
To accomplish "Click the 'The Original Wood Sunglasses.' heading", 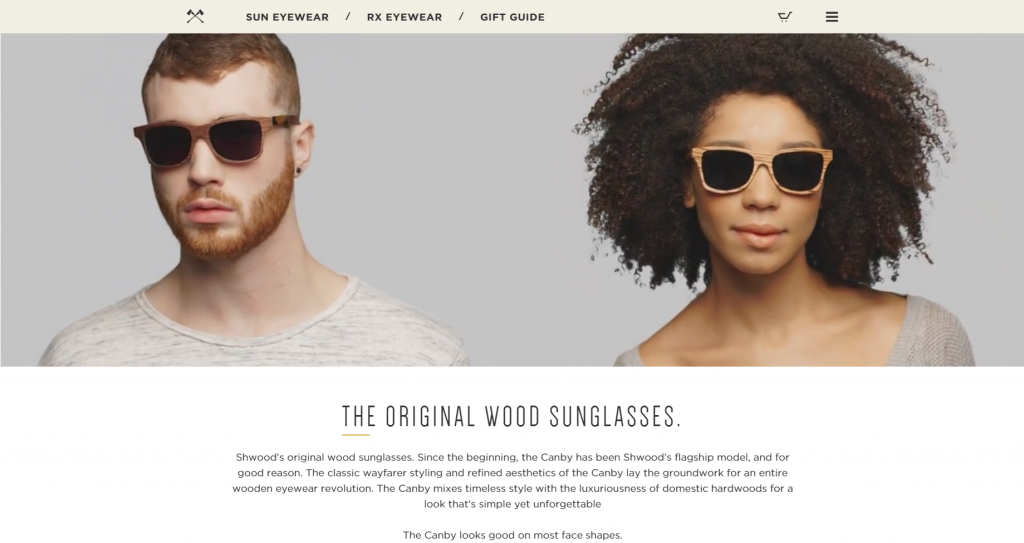I will pyautogui.click(x=512, y=416).
